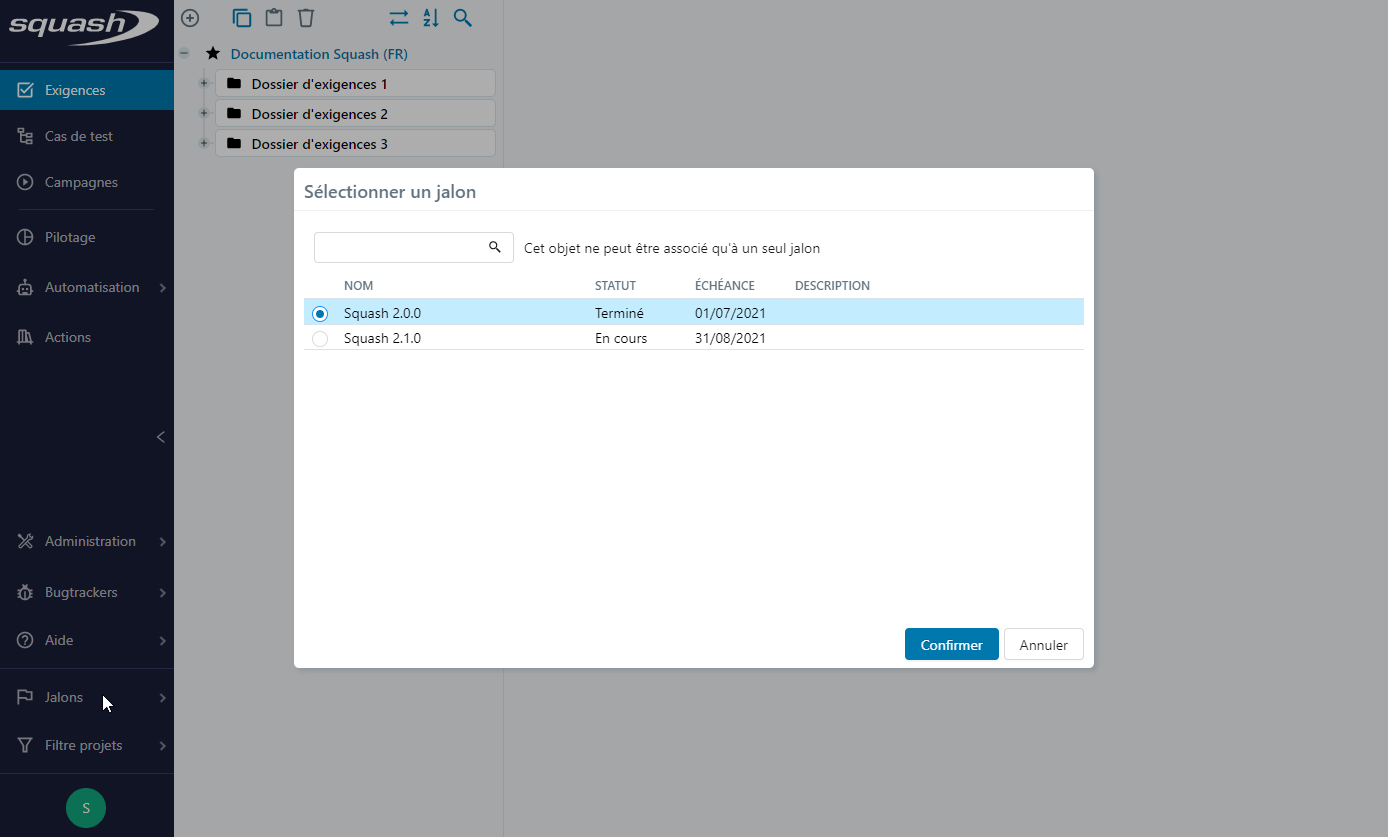Click the green user avatar S
This screenshot has height=837, width=1388.
[x=86, y=808]
